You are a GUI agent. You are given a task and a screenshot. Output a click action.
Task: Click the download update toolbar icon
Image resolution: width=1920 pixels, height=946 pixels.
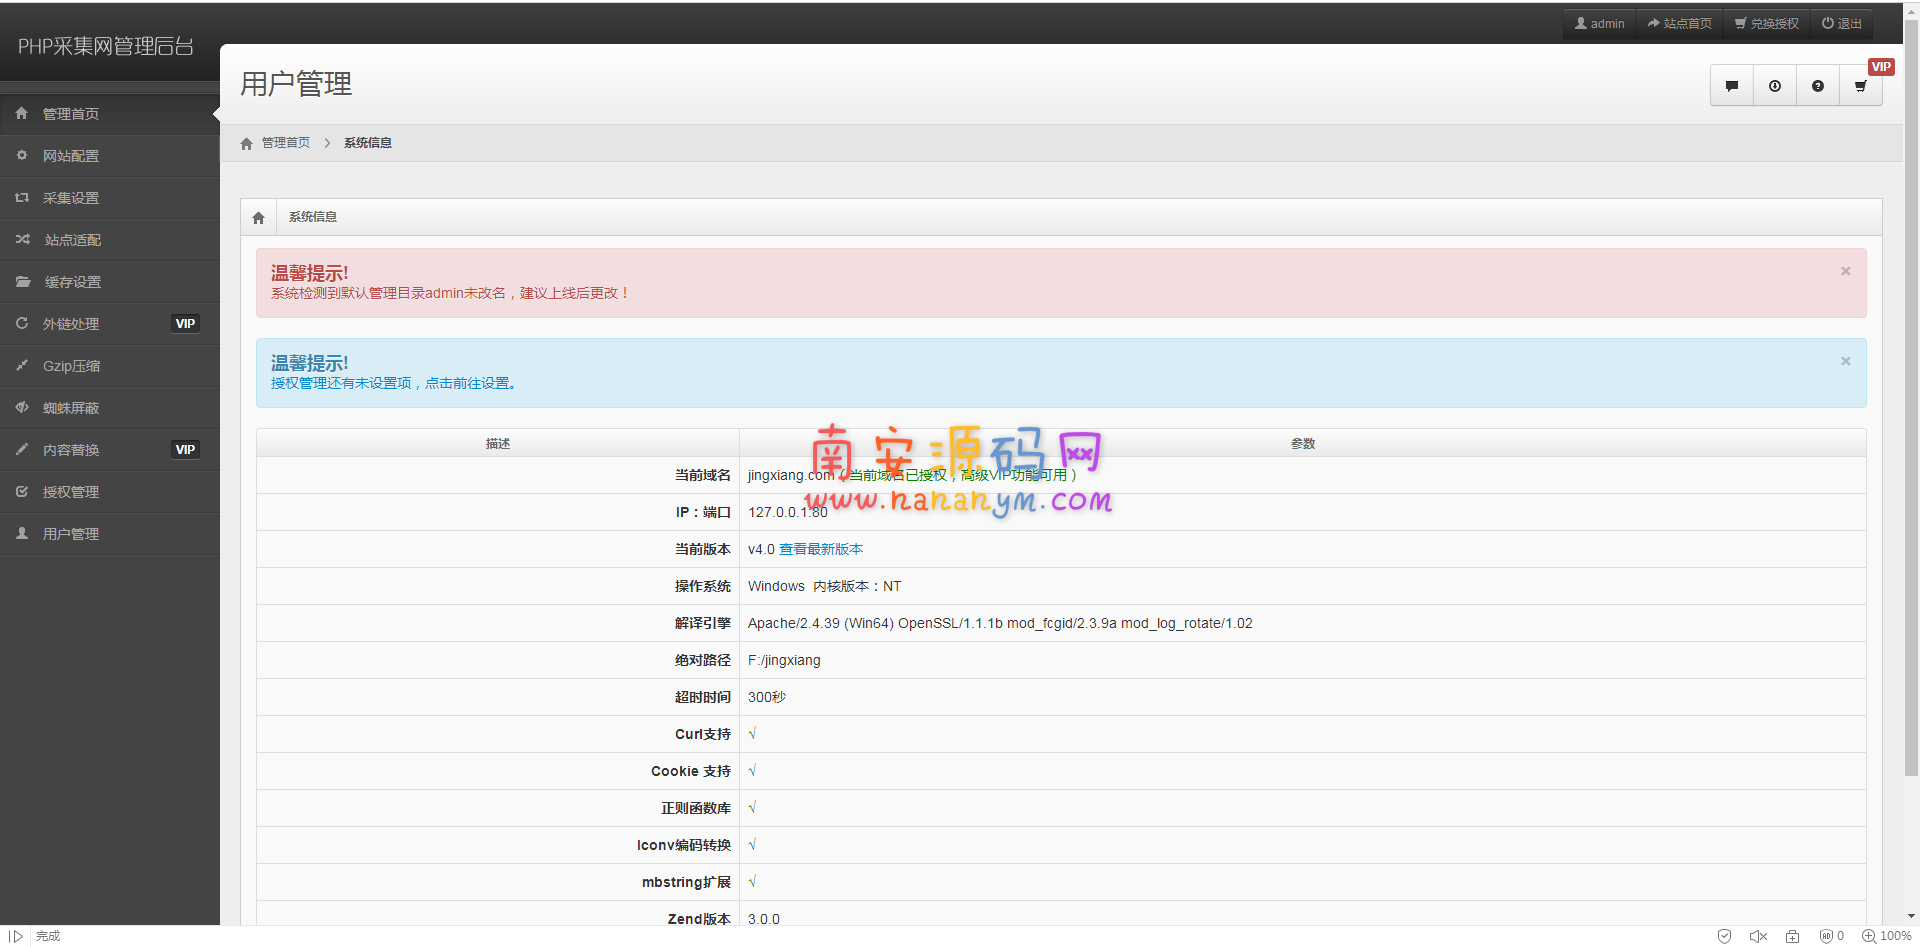pos(1775,86)
